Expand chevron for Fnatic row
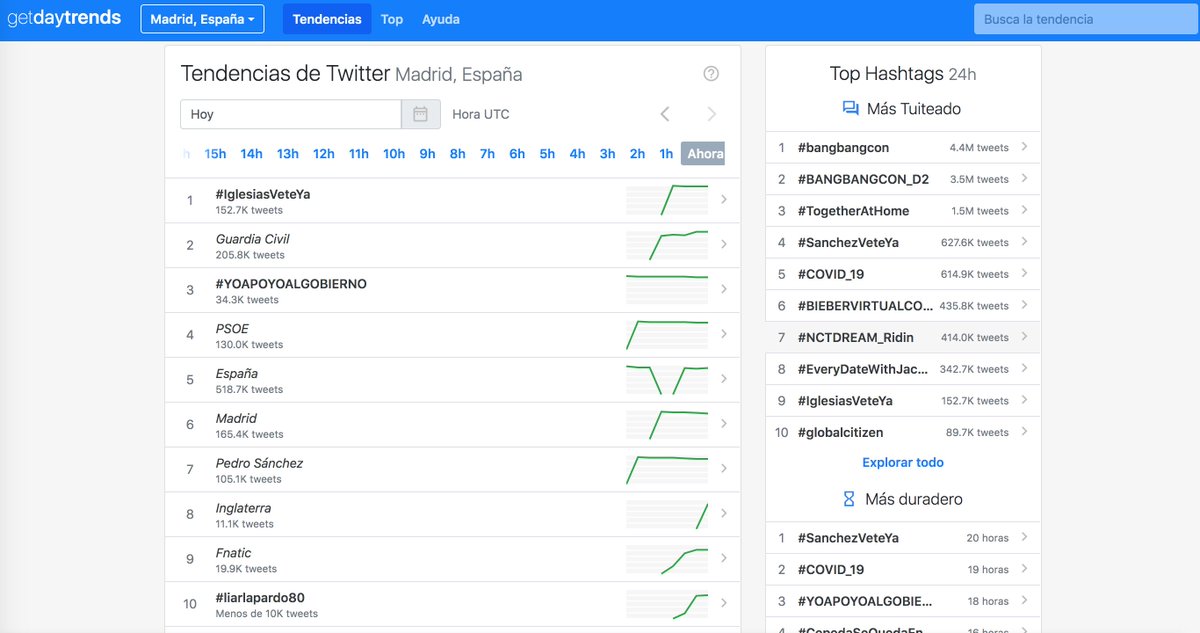 (724, 559)
